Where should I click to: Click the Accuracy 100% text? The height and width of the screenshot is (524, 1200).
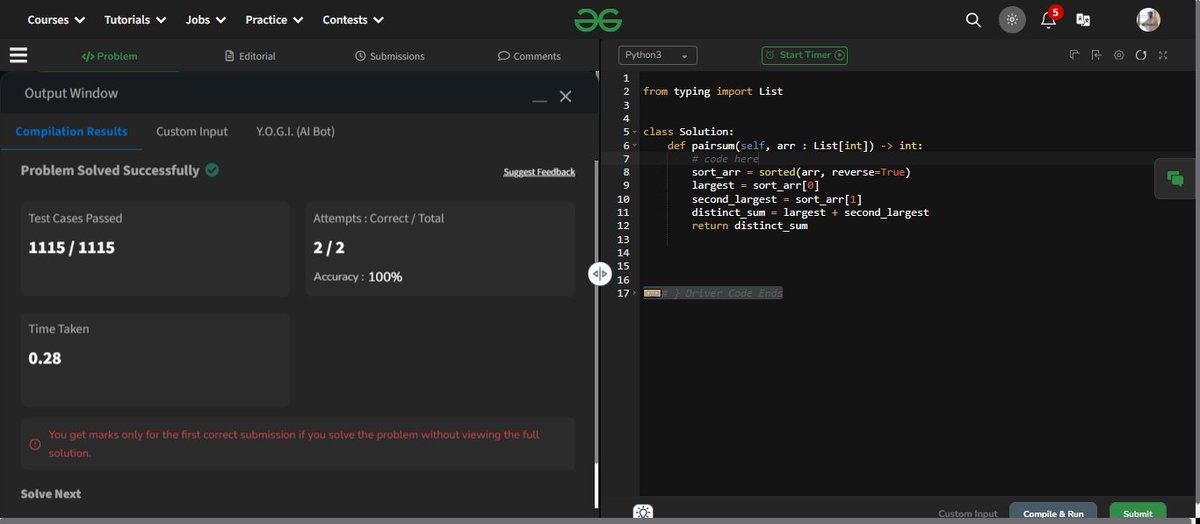358,276
